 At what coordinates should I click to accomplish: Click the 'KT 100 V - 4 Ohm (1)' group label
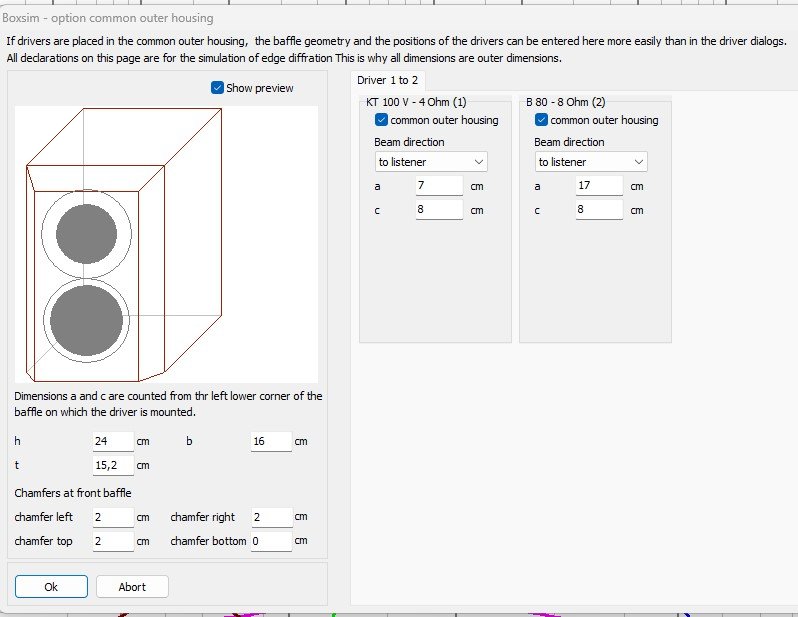pos(416,102)
